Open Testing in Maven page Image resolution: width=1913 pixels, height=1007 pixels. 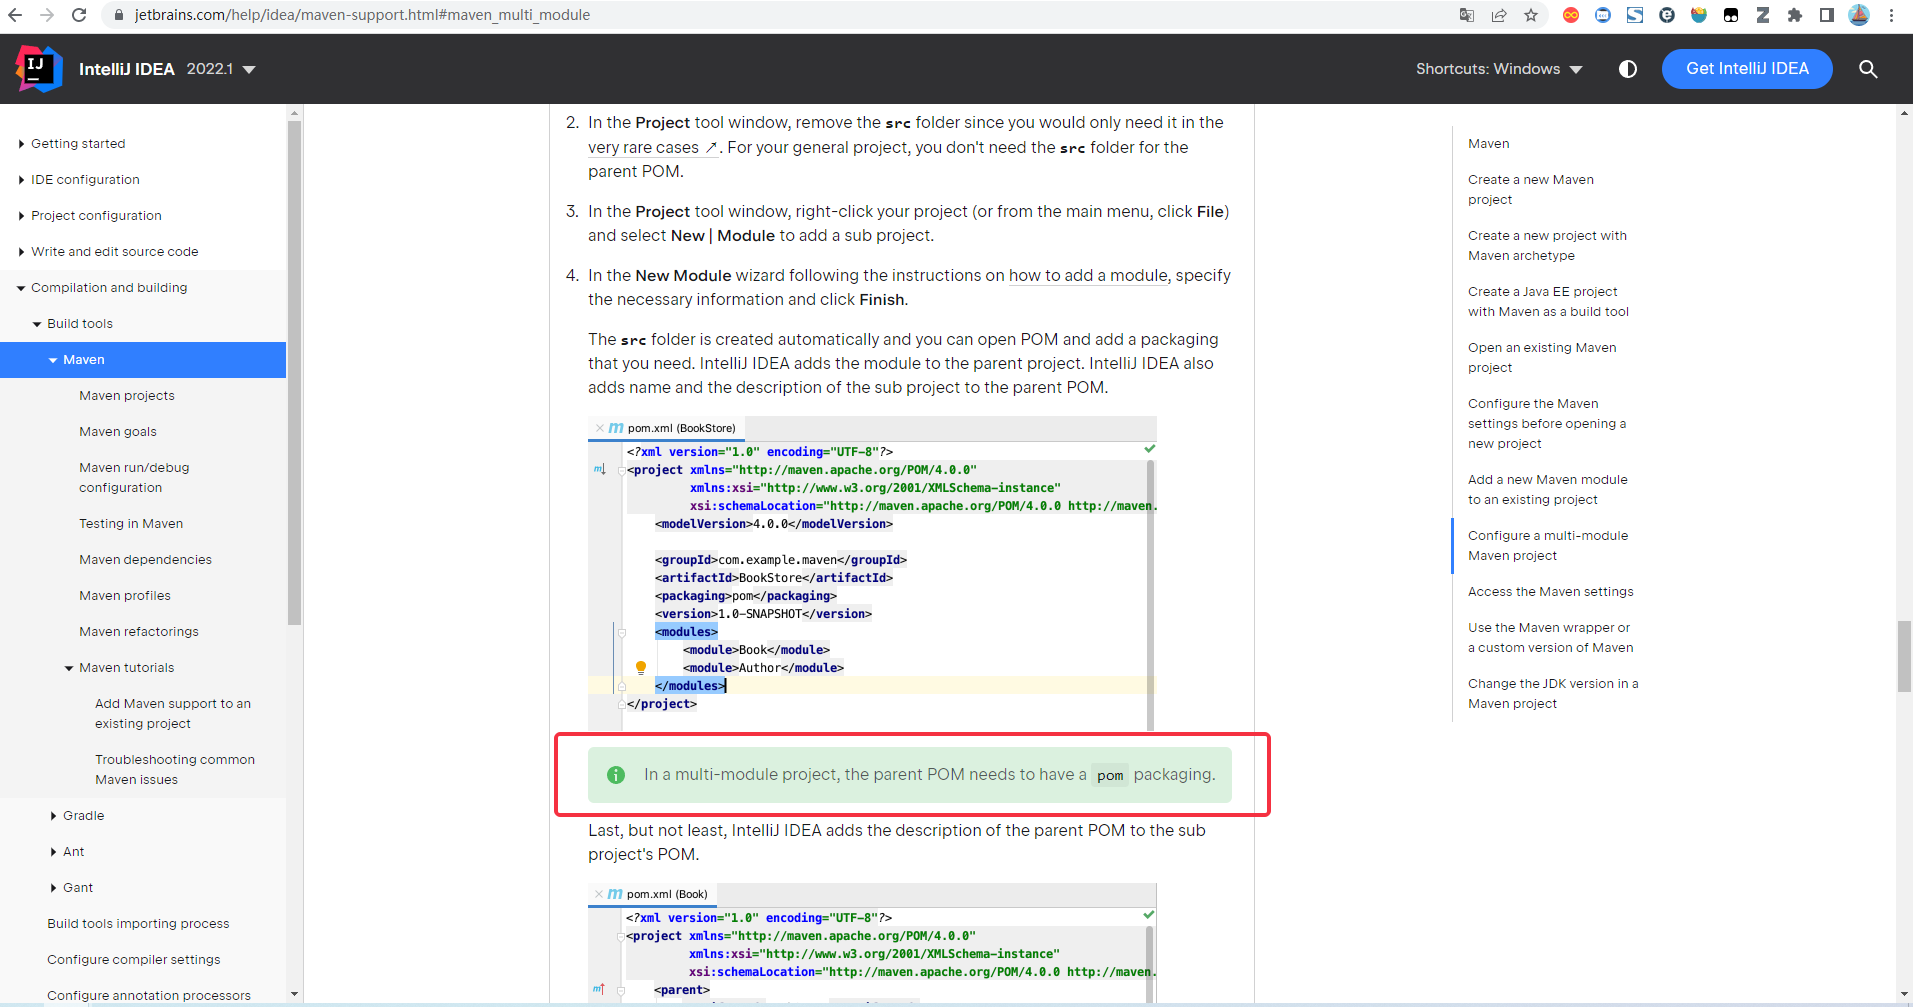(x=131, y=524)
